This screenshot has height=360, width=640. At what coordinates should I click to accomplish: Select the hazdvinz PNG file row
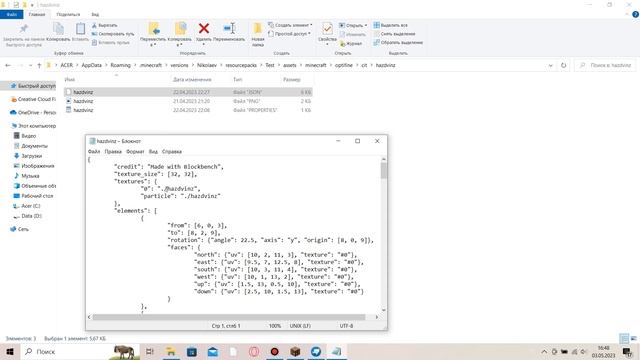pyautogui.click(x=188, y=101)
